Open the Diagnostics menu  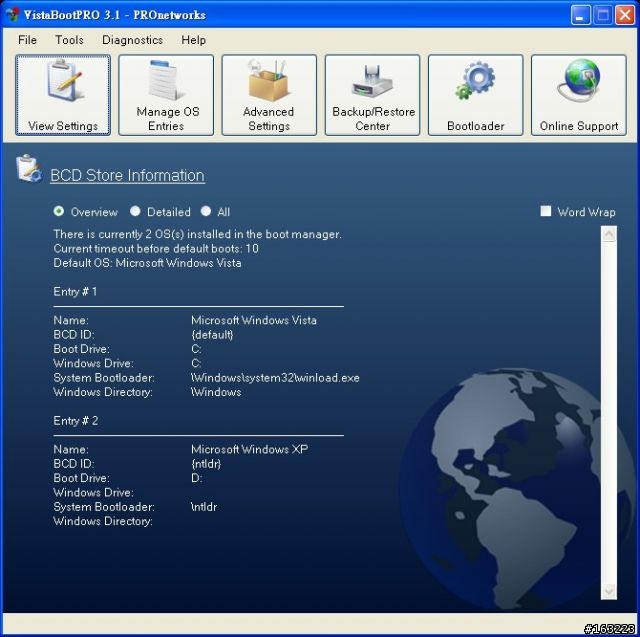(132, 40)
